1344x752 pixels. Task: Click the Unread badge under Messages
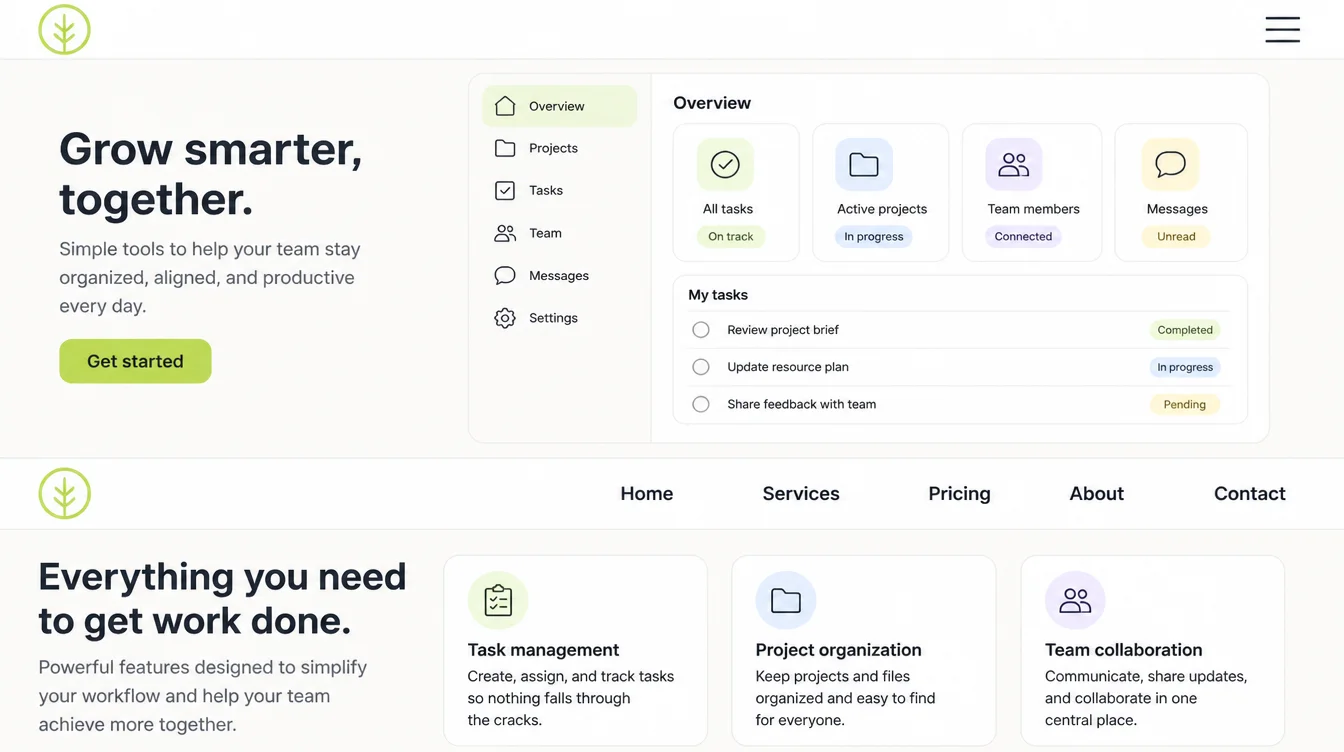[x=1176, y=237]
